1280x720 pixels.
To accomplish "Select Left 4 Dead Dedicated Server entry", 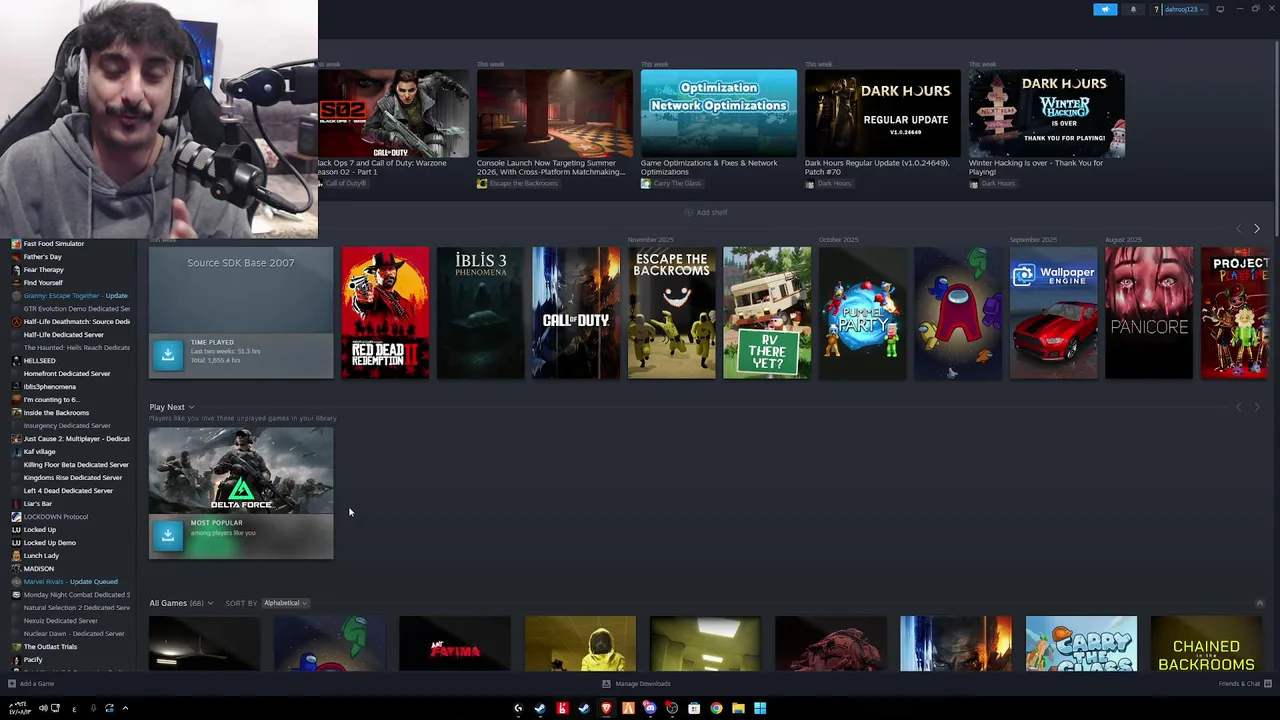I will coord(68,491).
